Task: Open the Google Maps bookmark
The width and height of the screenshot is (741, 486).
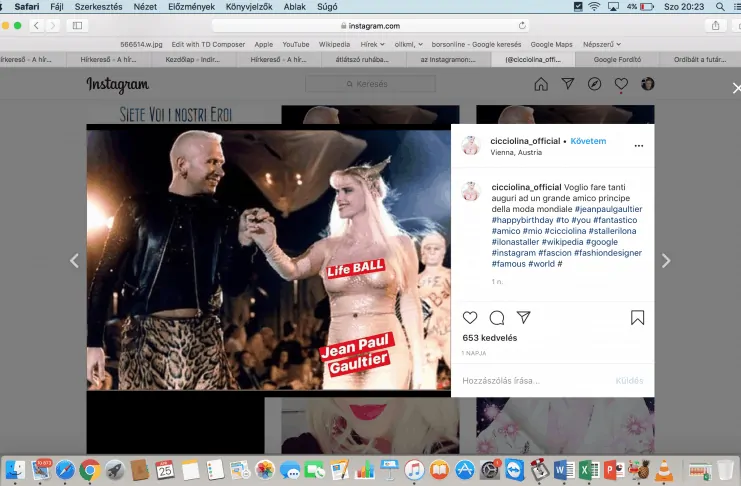Action: click(551, 44)
